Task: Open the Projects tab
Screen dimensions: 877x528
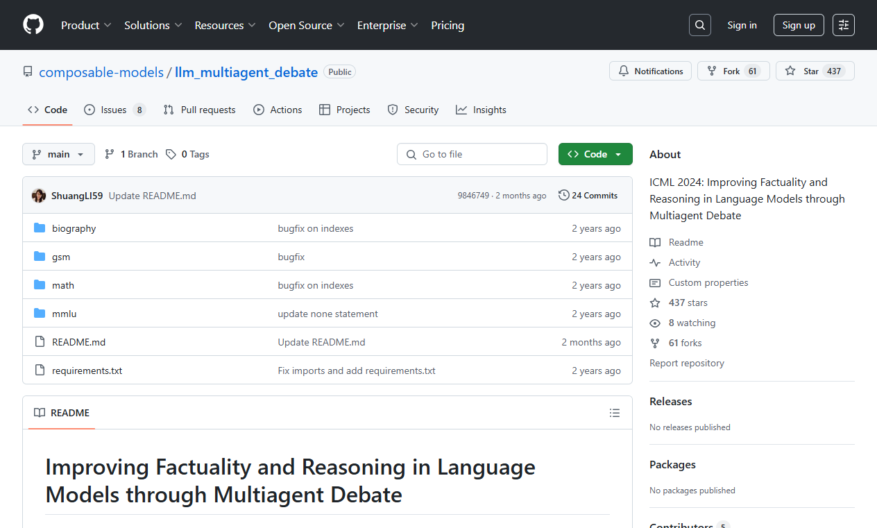Action: (x=345, y=110)
